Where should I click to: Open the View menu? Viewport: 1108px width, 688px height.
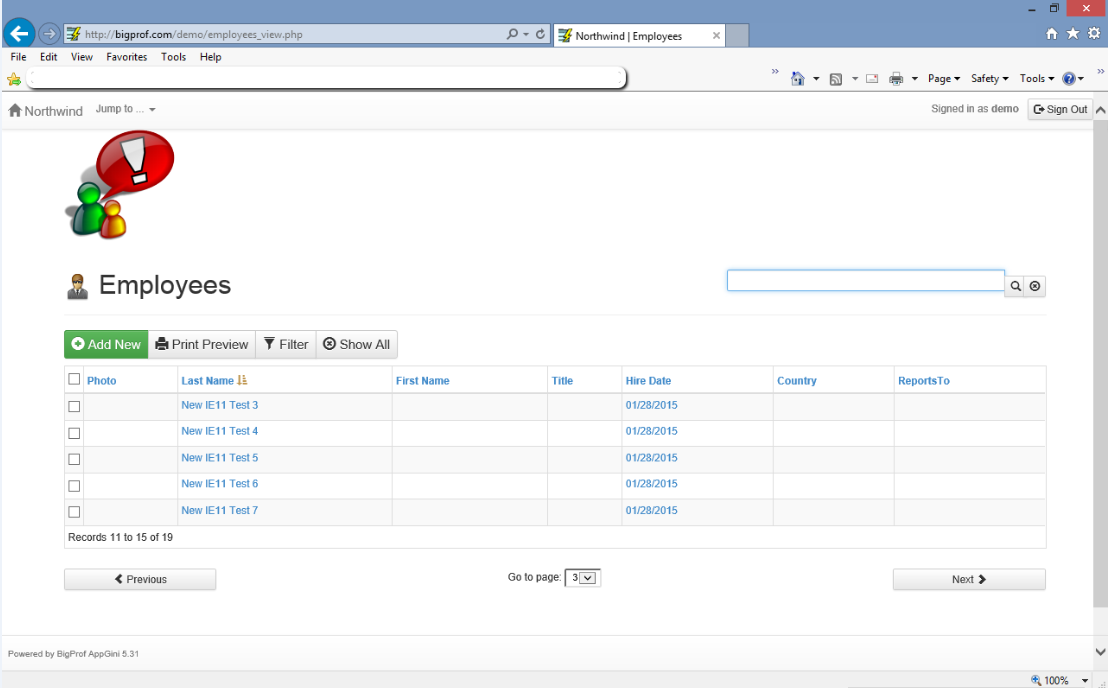coord(82,57)
